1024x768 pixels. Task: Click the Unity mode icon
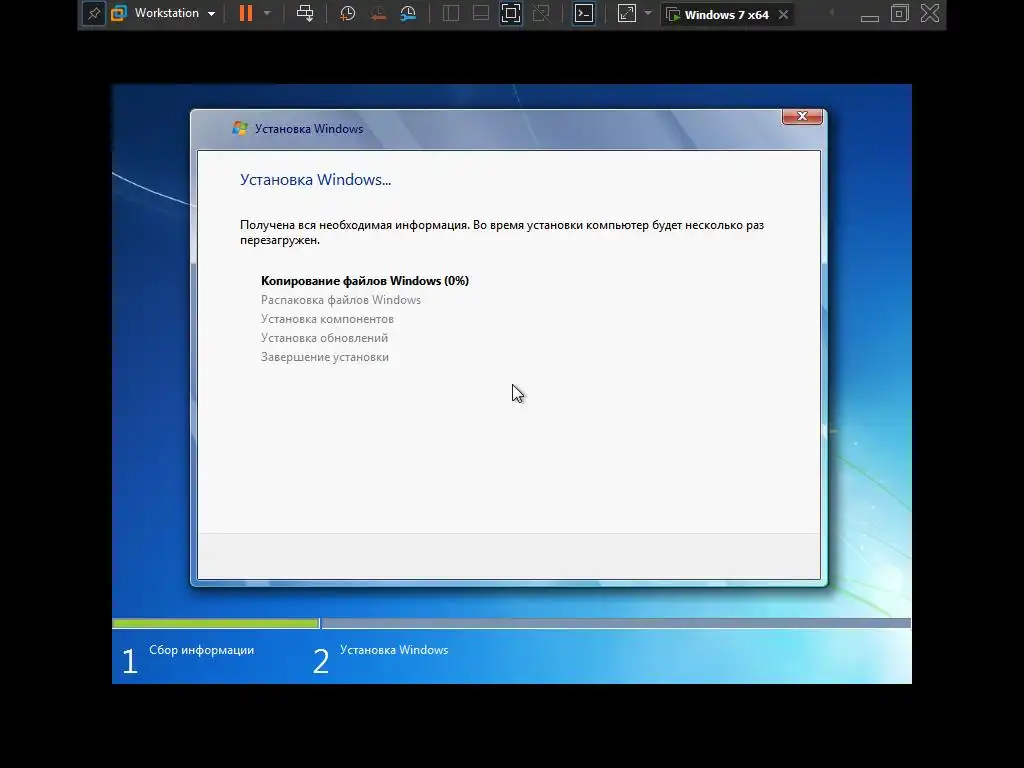tap(541, 13)
